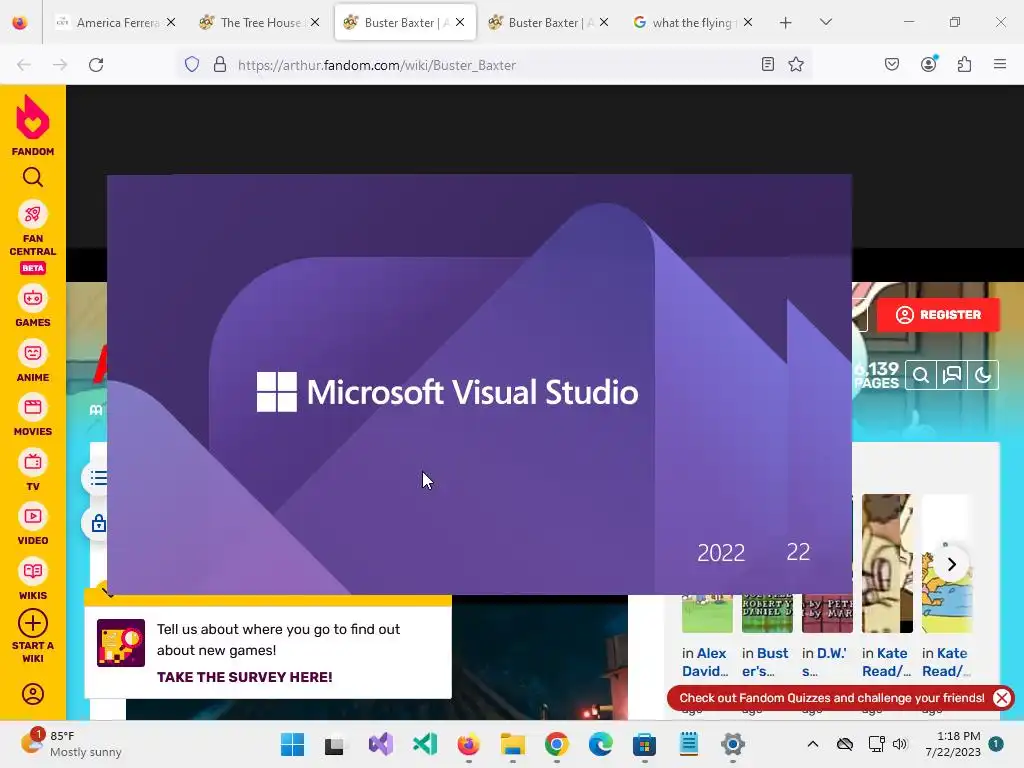This screenshot has height=768, width=1024.
Task: Open Visual Studio from taskbar
Action: point(381,744)
